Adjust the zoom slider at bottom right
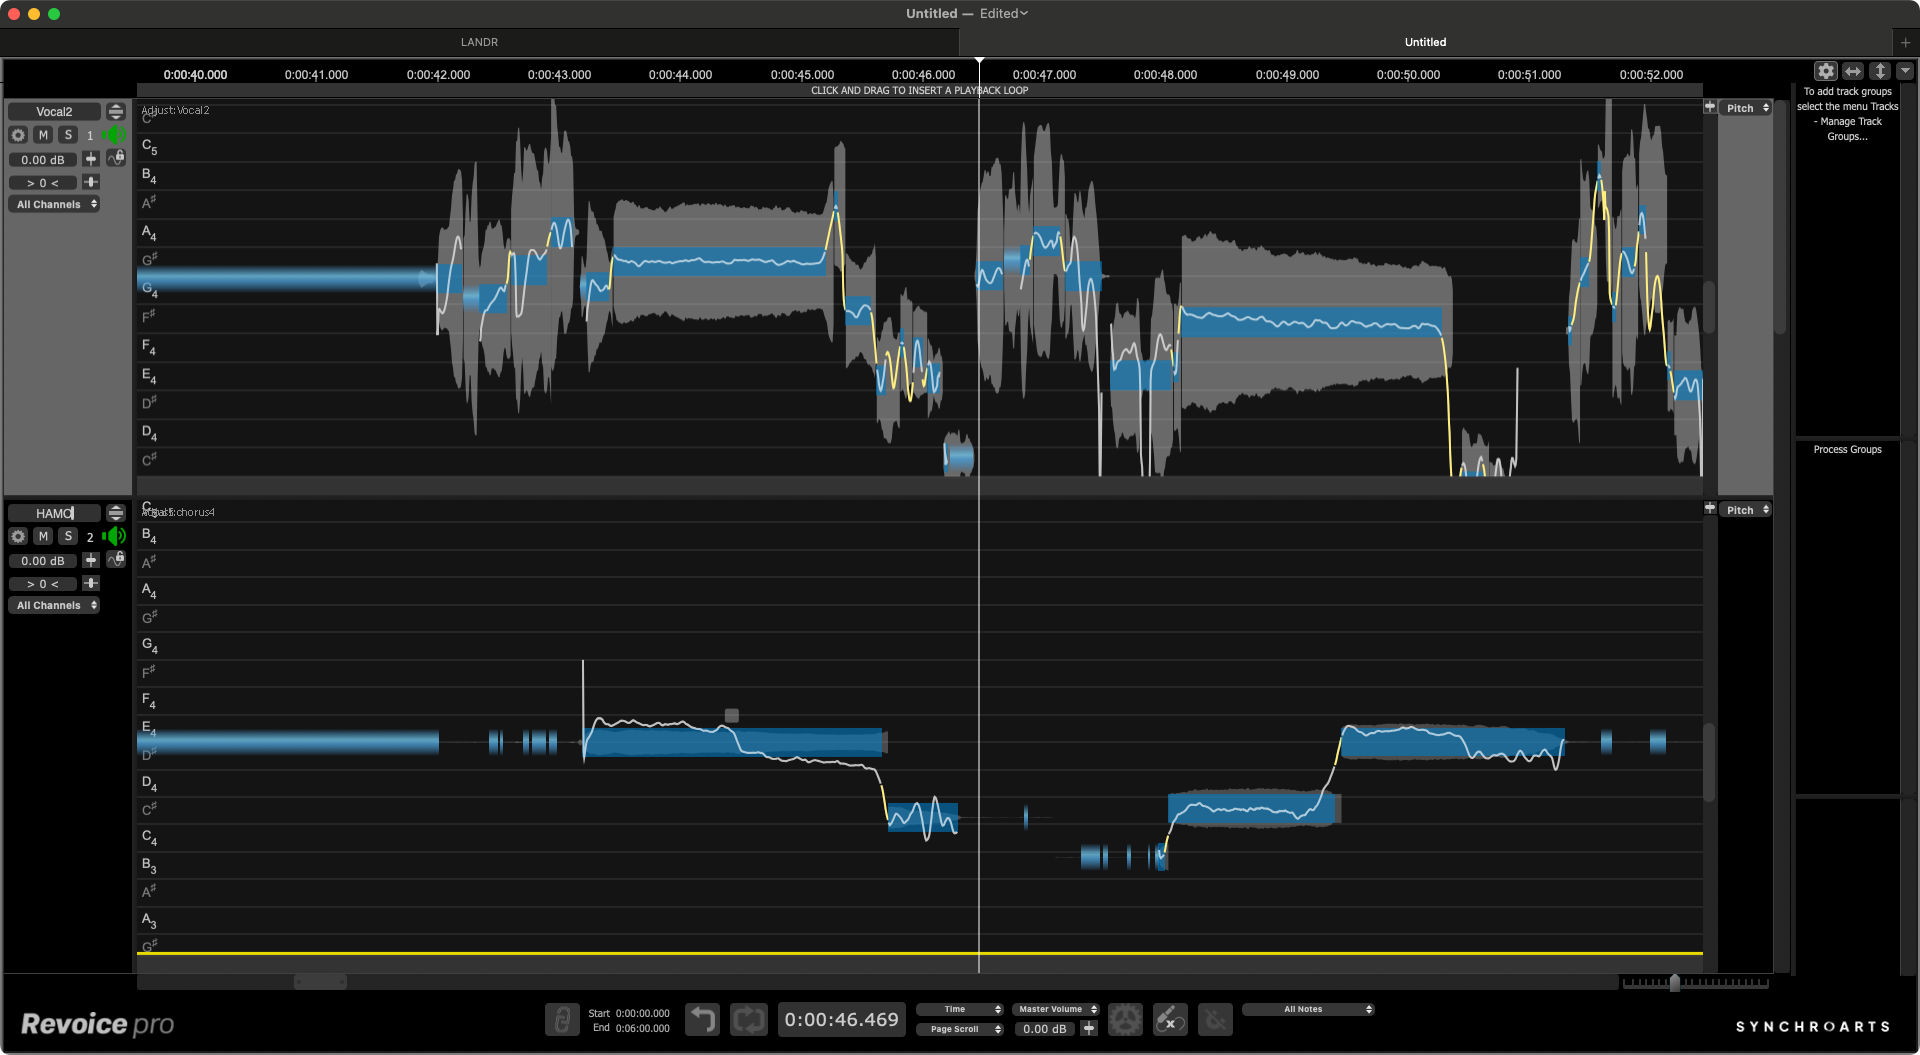This screenshot has height=1055, width=1920. click(1675, 983)
